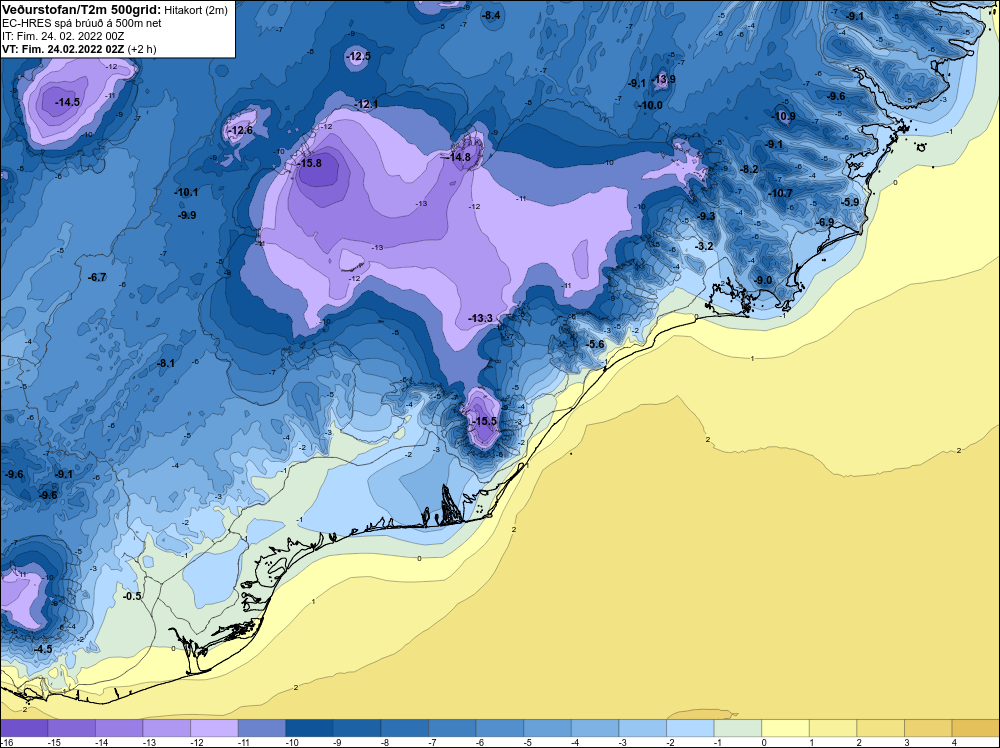The image size is (1000, 748).
Task: Select legend swatch between -7 and -6
Action: tap(452, 728)
